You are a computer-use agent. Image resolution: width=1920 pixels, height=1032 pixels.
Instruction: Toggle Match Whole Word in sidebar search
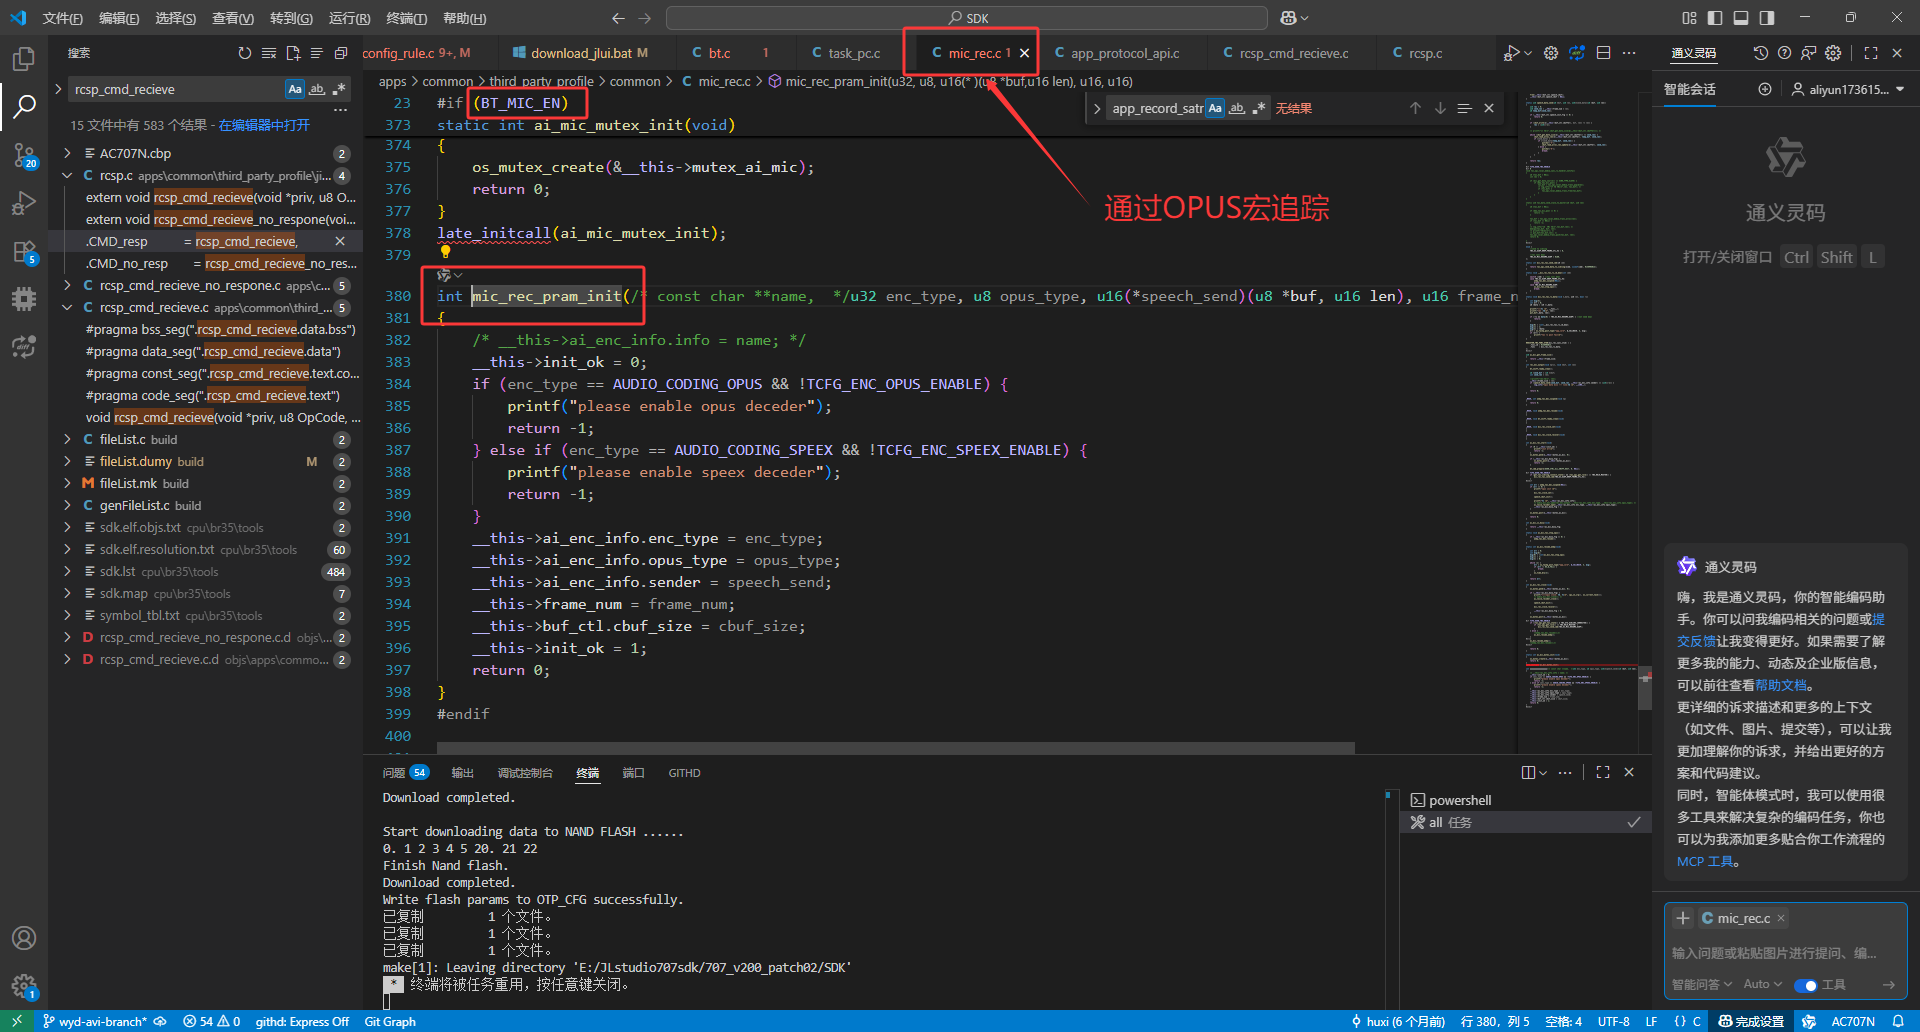pos(317,89)
